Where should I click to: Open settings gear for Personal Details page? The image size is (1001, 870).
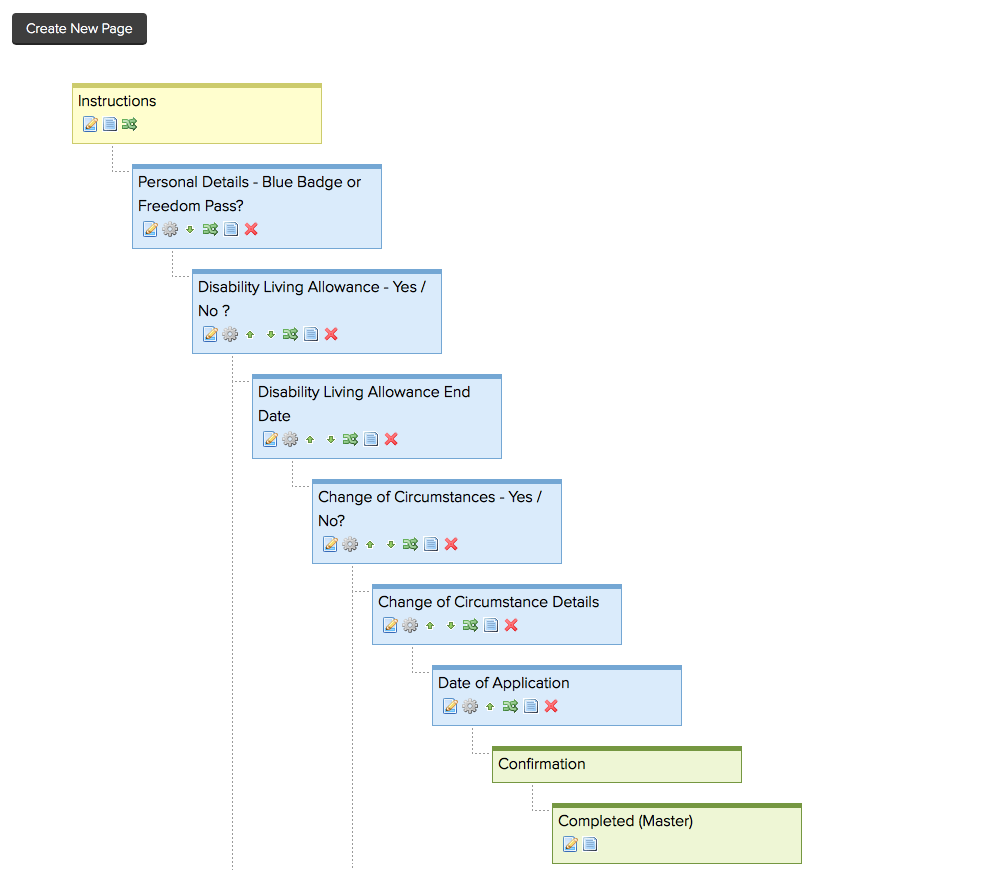point(170,229)
